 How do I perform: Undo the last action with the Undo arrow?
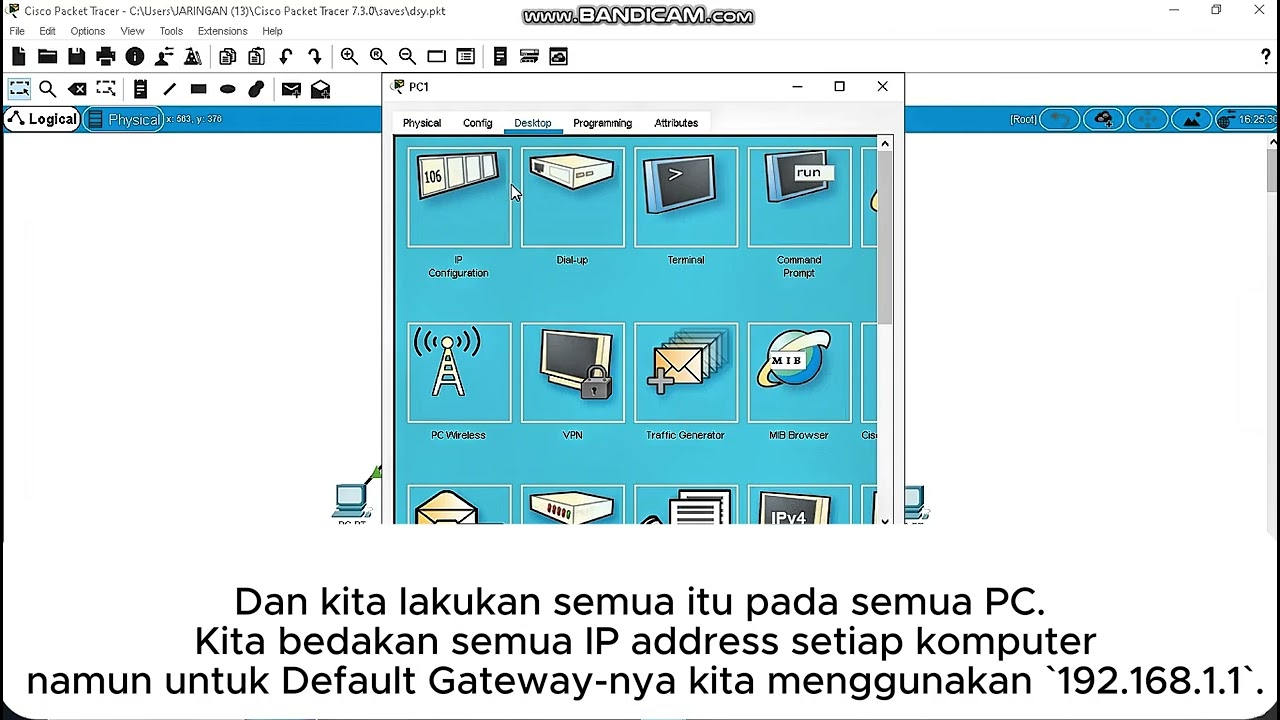[x=286, y=57]
